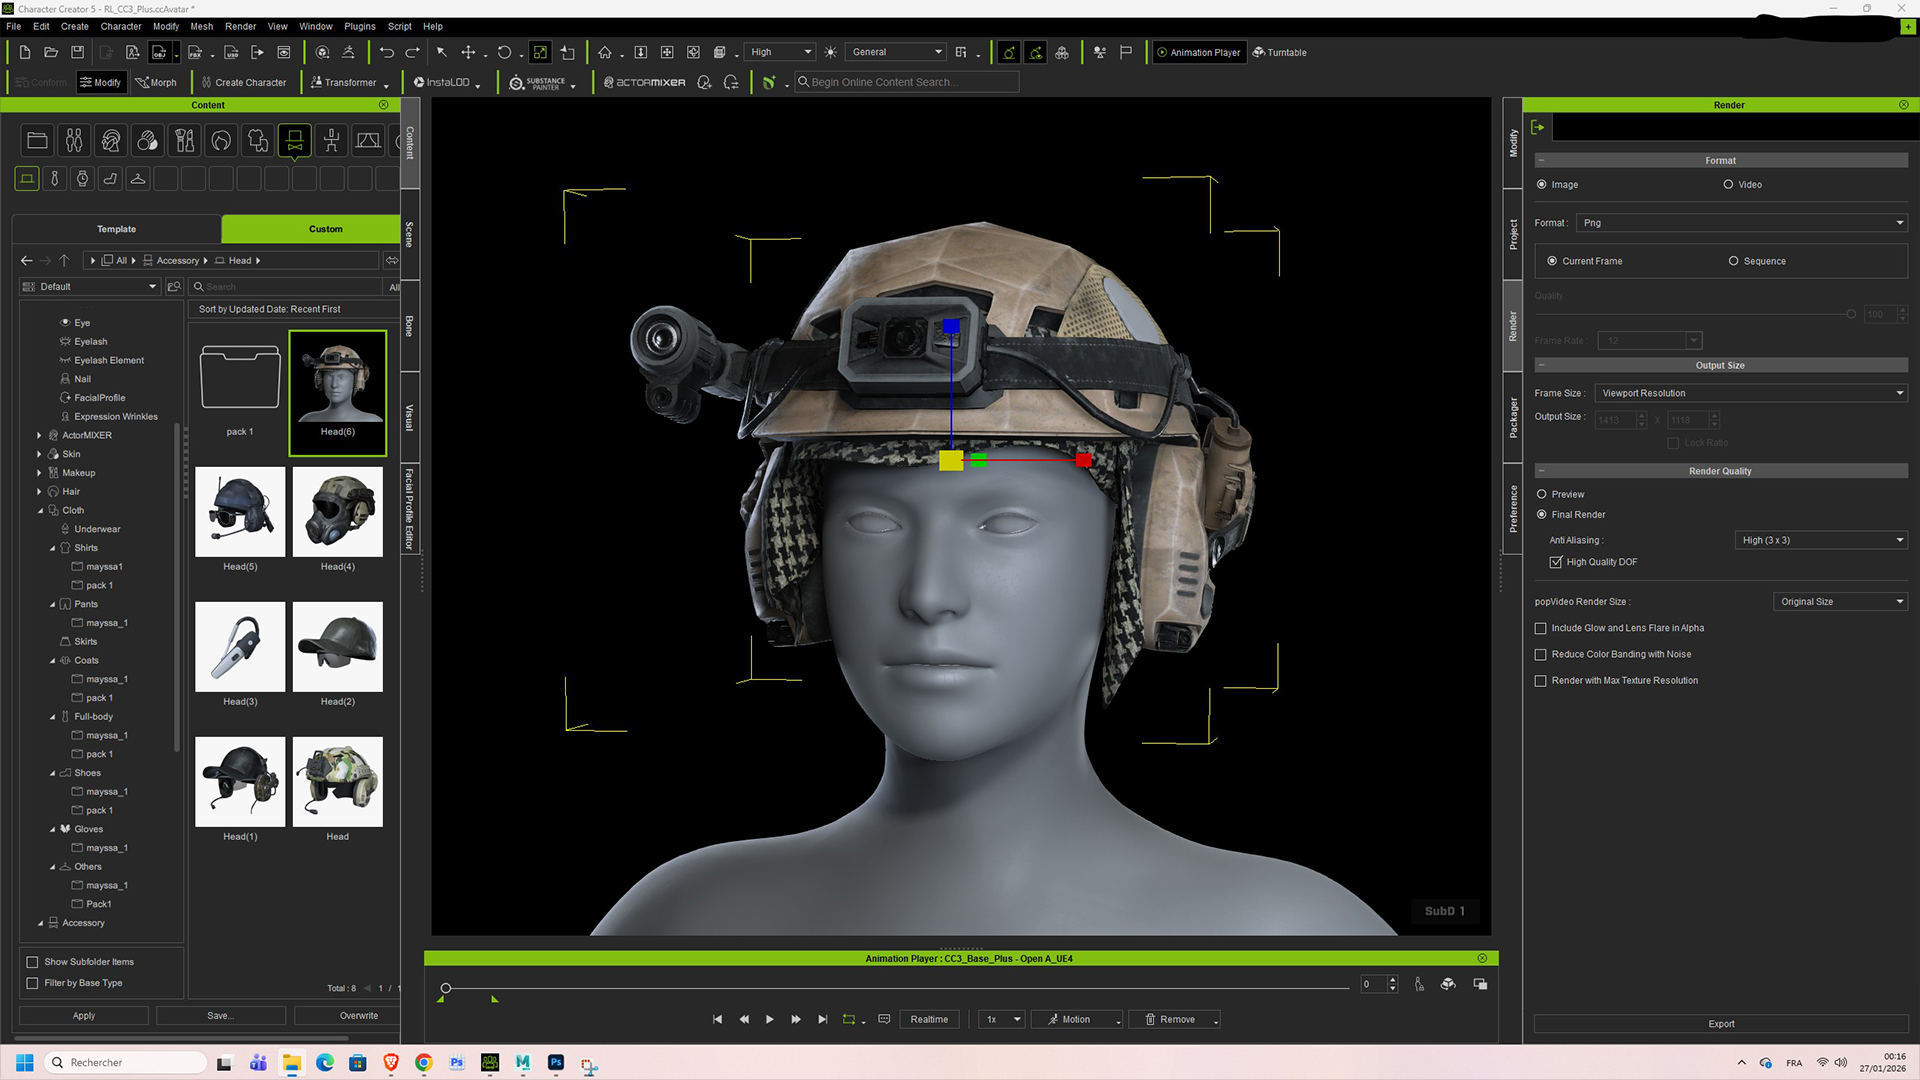
Task: Select the Accessory category icon in Content
Action: point(294,141)
